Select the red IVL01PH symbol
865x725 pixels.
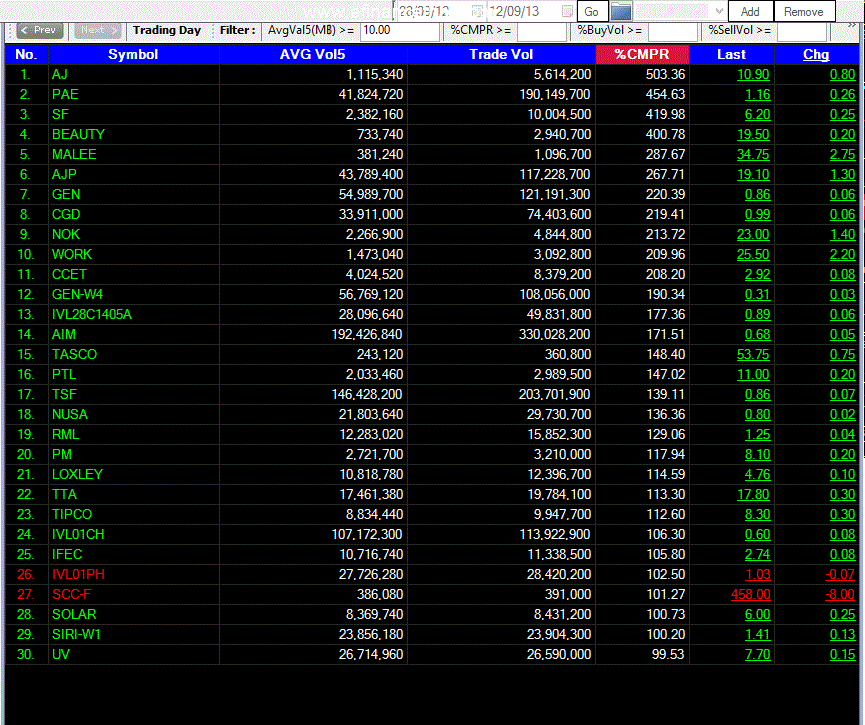click(78, 575)
